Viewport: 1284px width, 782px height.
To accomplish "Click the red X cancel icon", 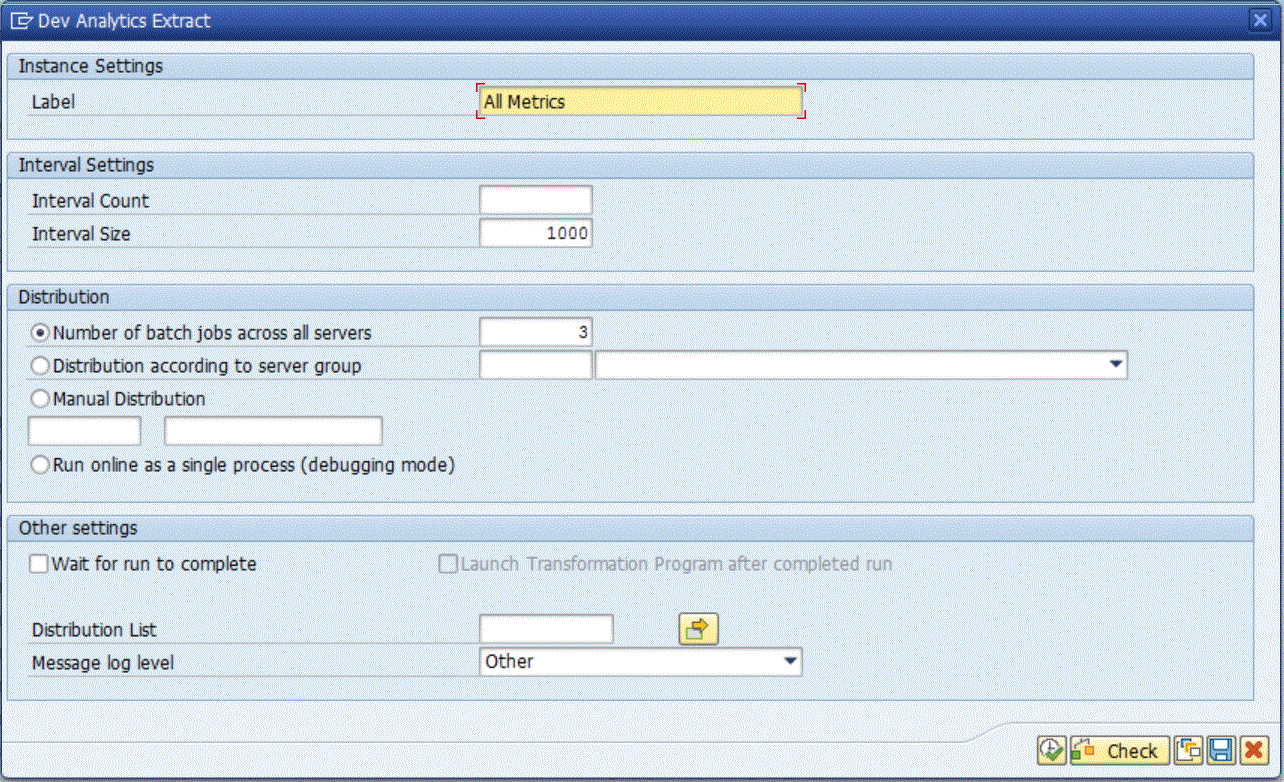I will click(1252, 750).
